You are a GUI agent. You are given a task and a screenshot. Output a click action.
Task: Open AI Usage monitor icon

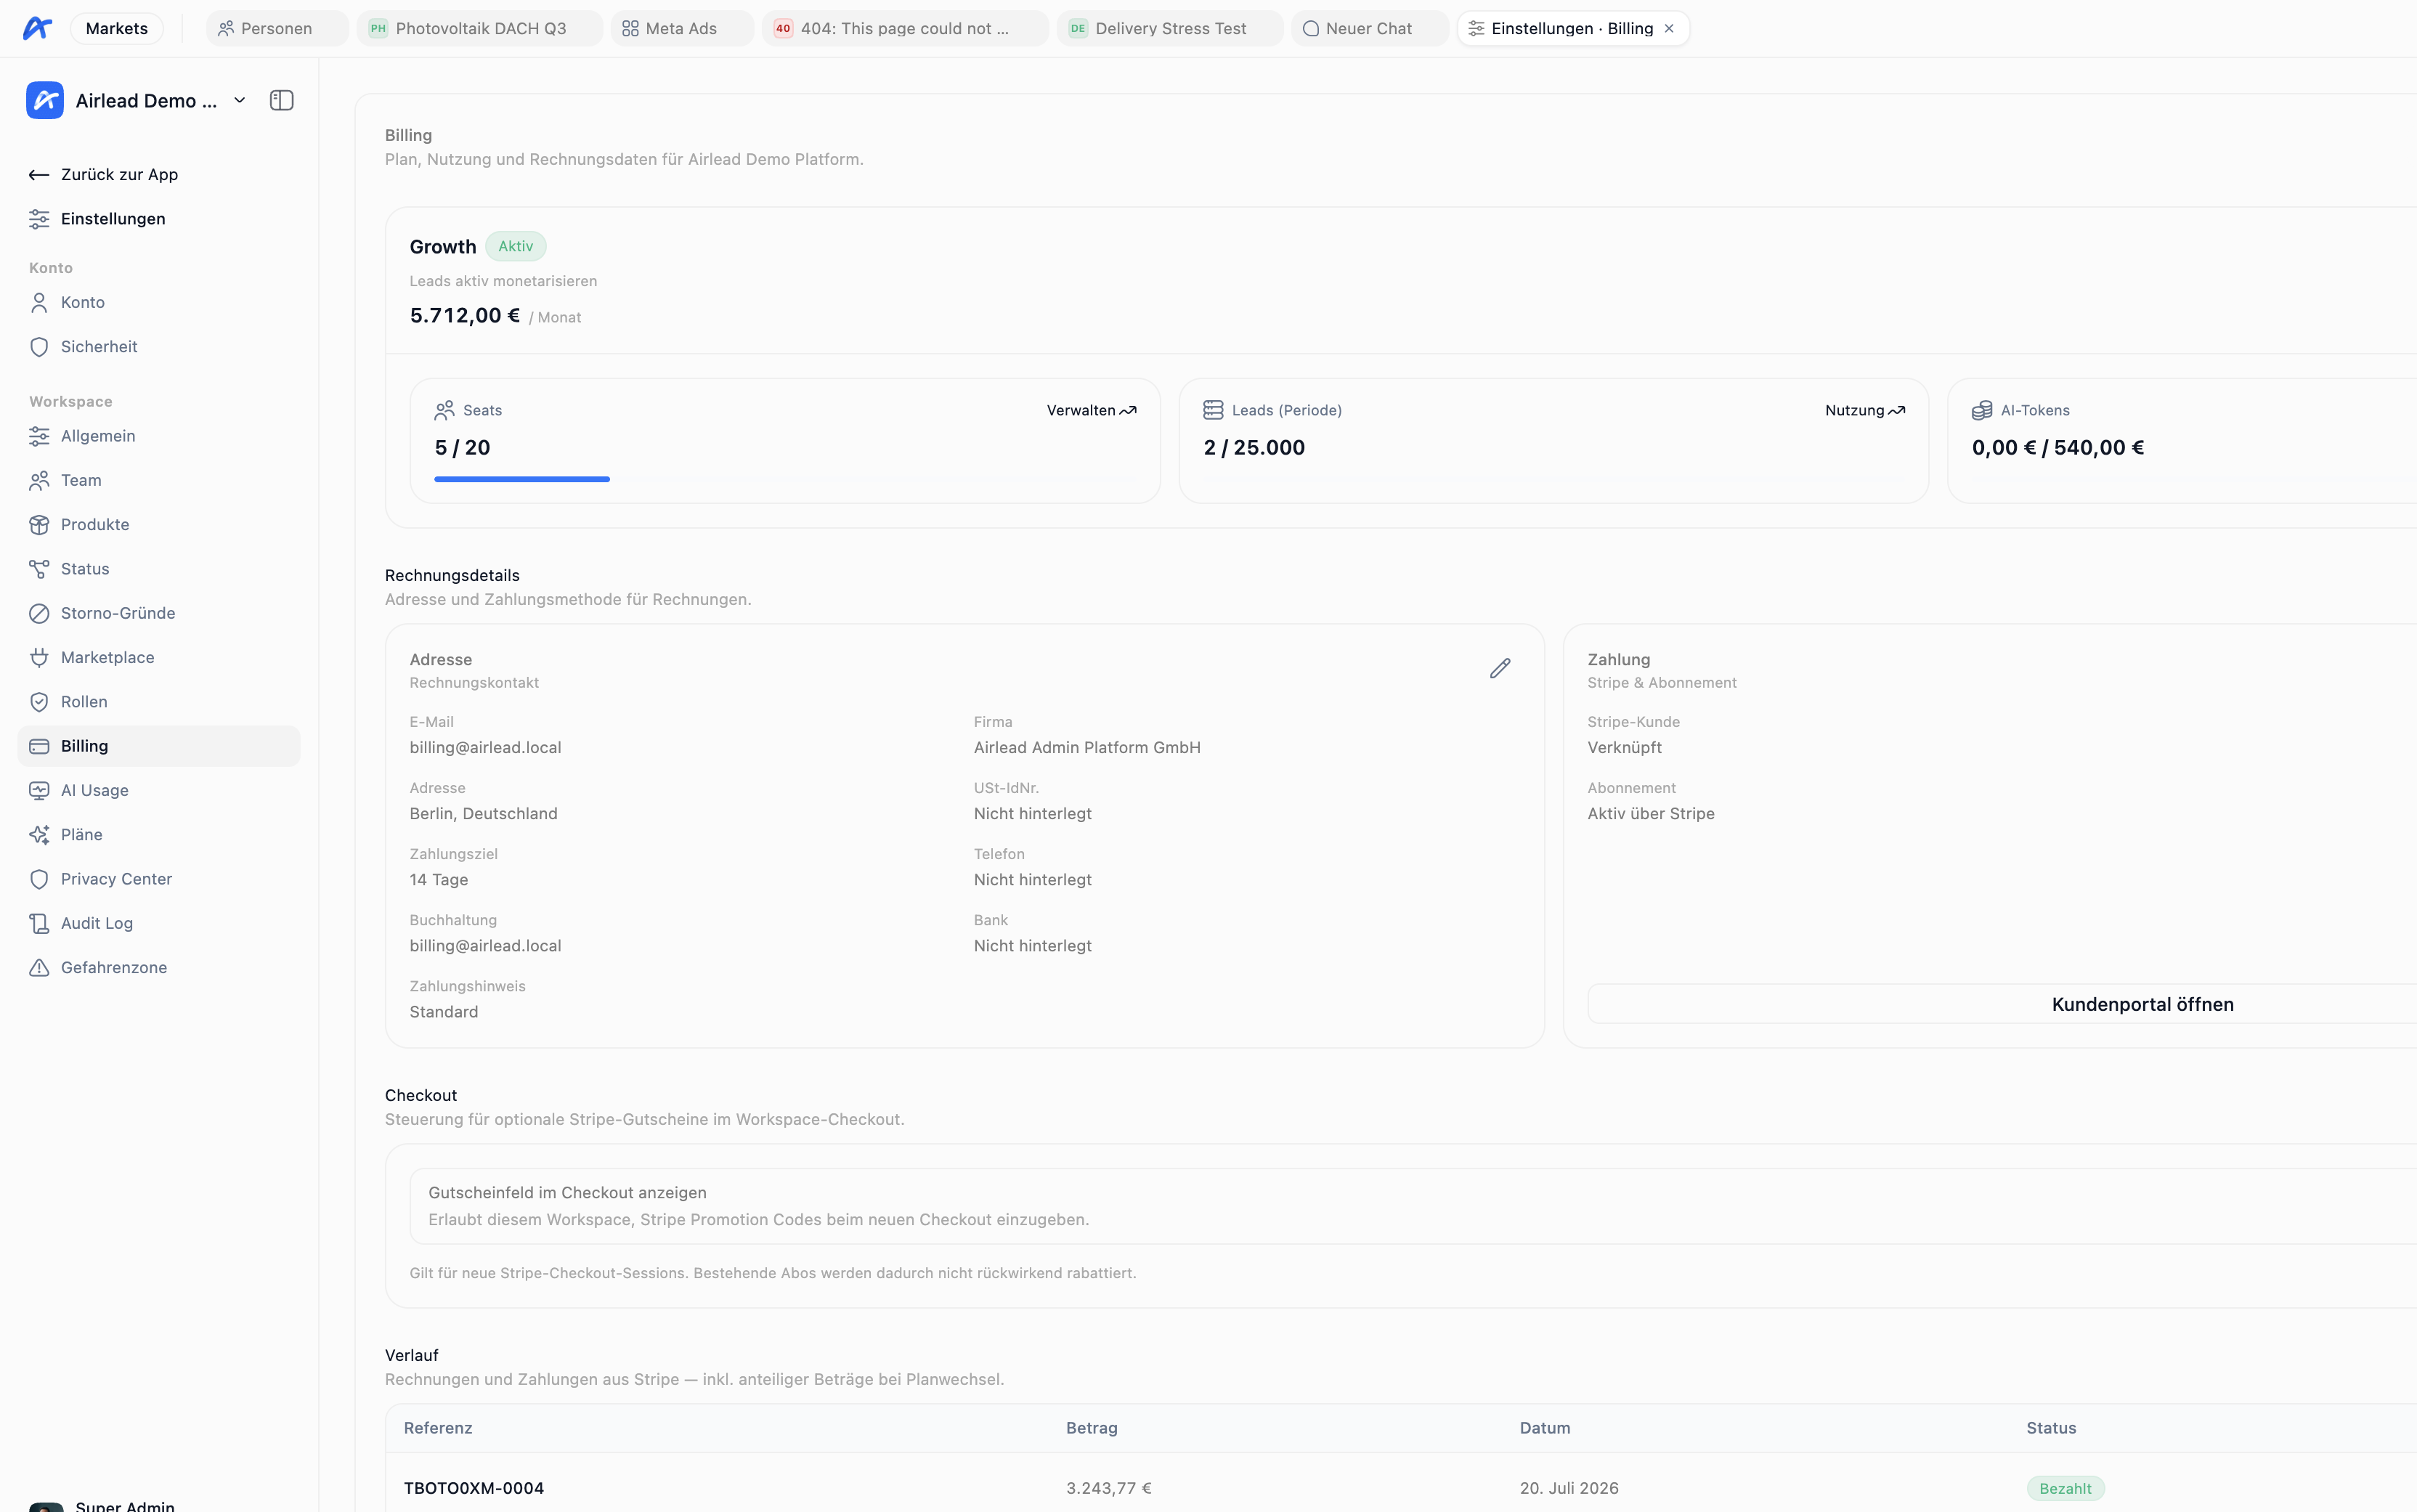coord(39,790)
